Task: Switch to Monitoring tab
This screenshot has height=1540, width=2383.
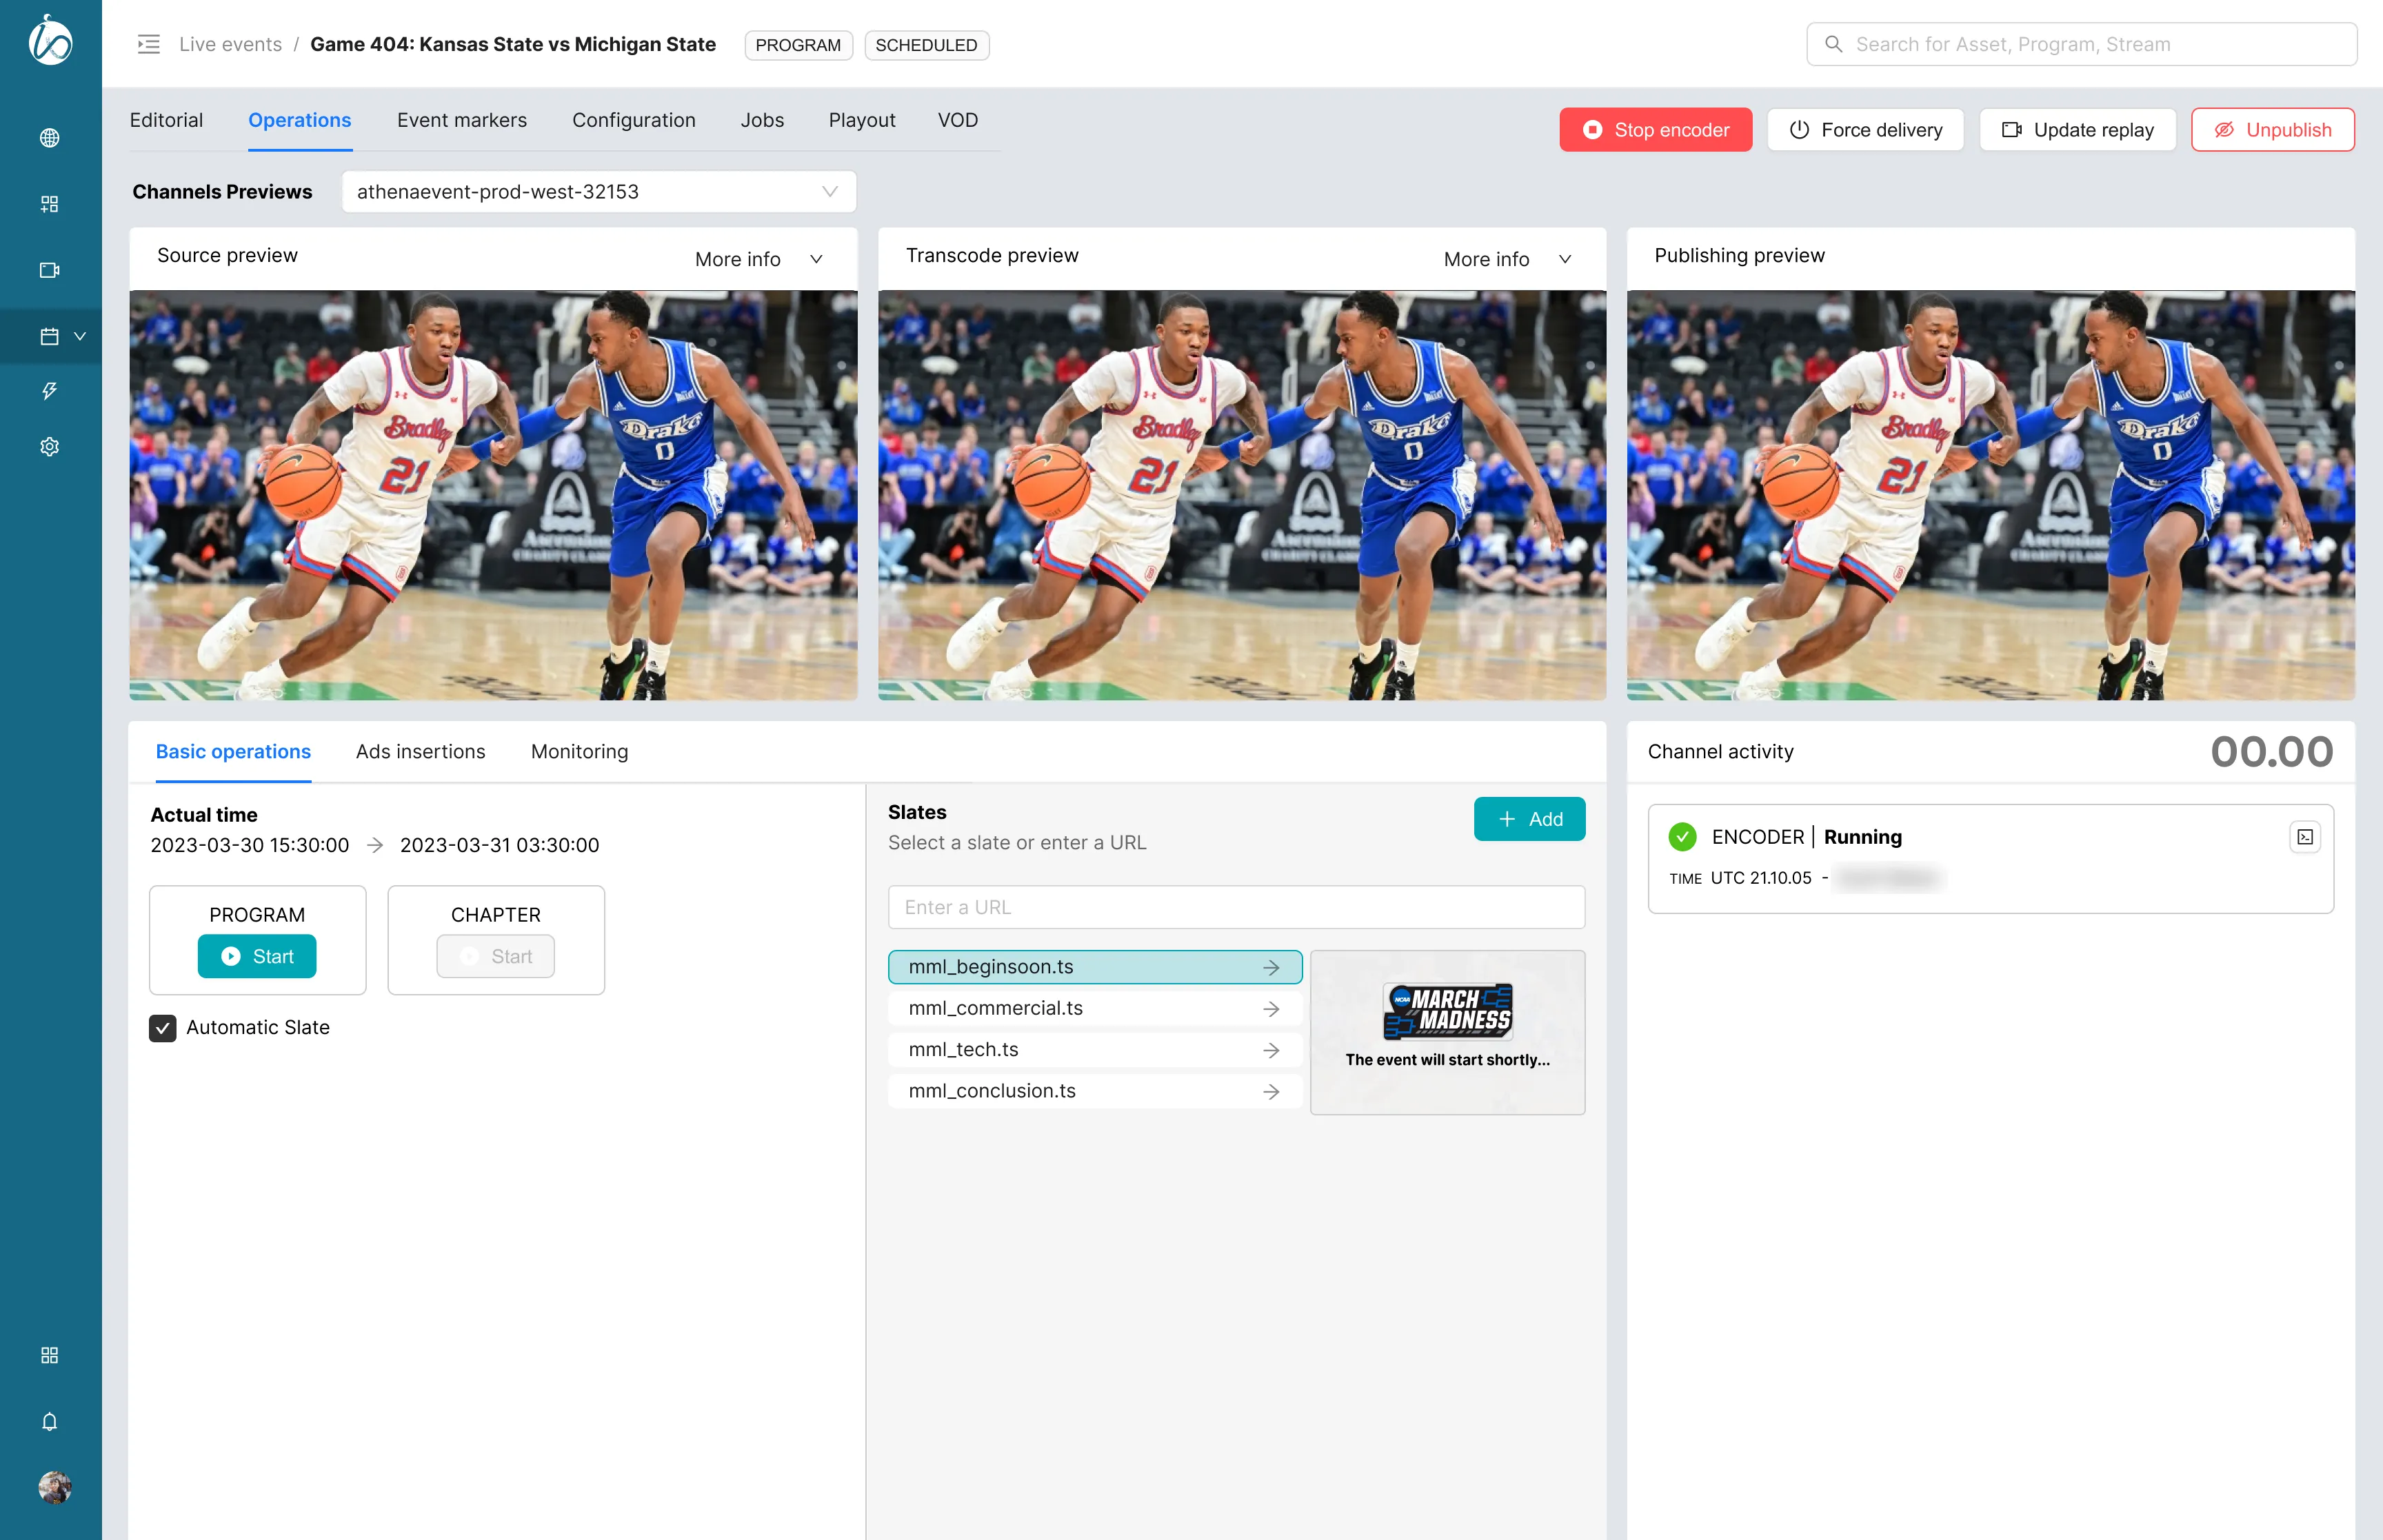Action: click(579, 751)
